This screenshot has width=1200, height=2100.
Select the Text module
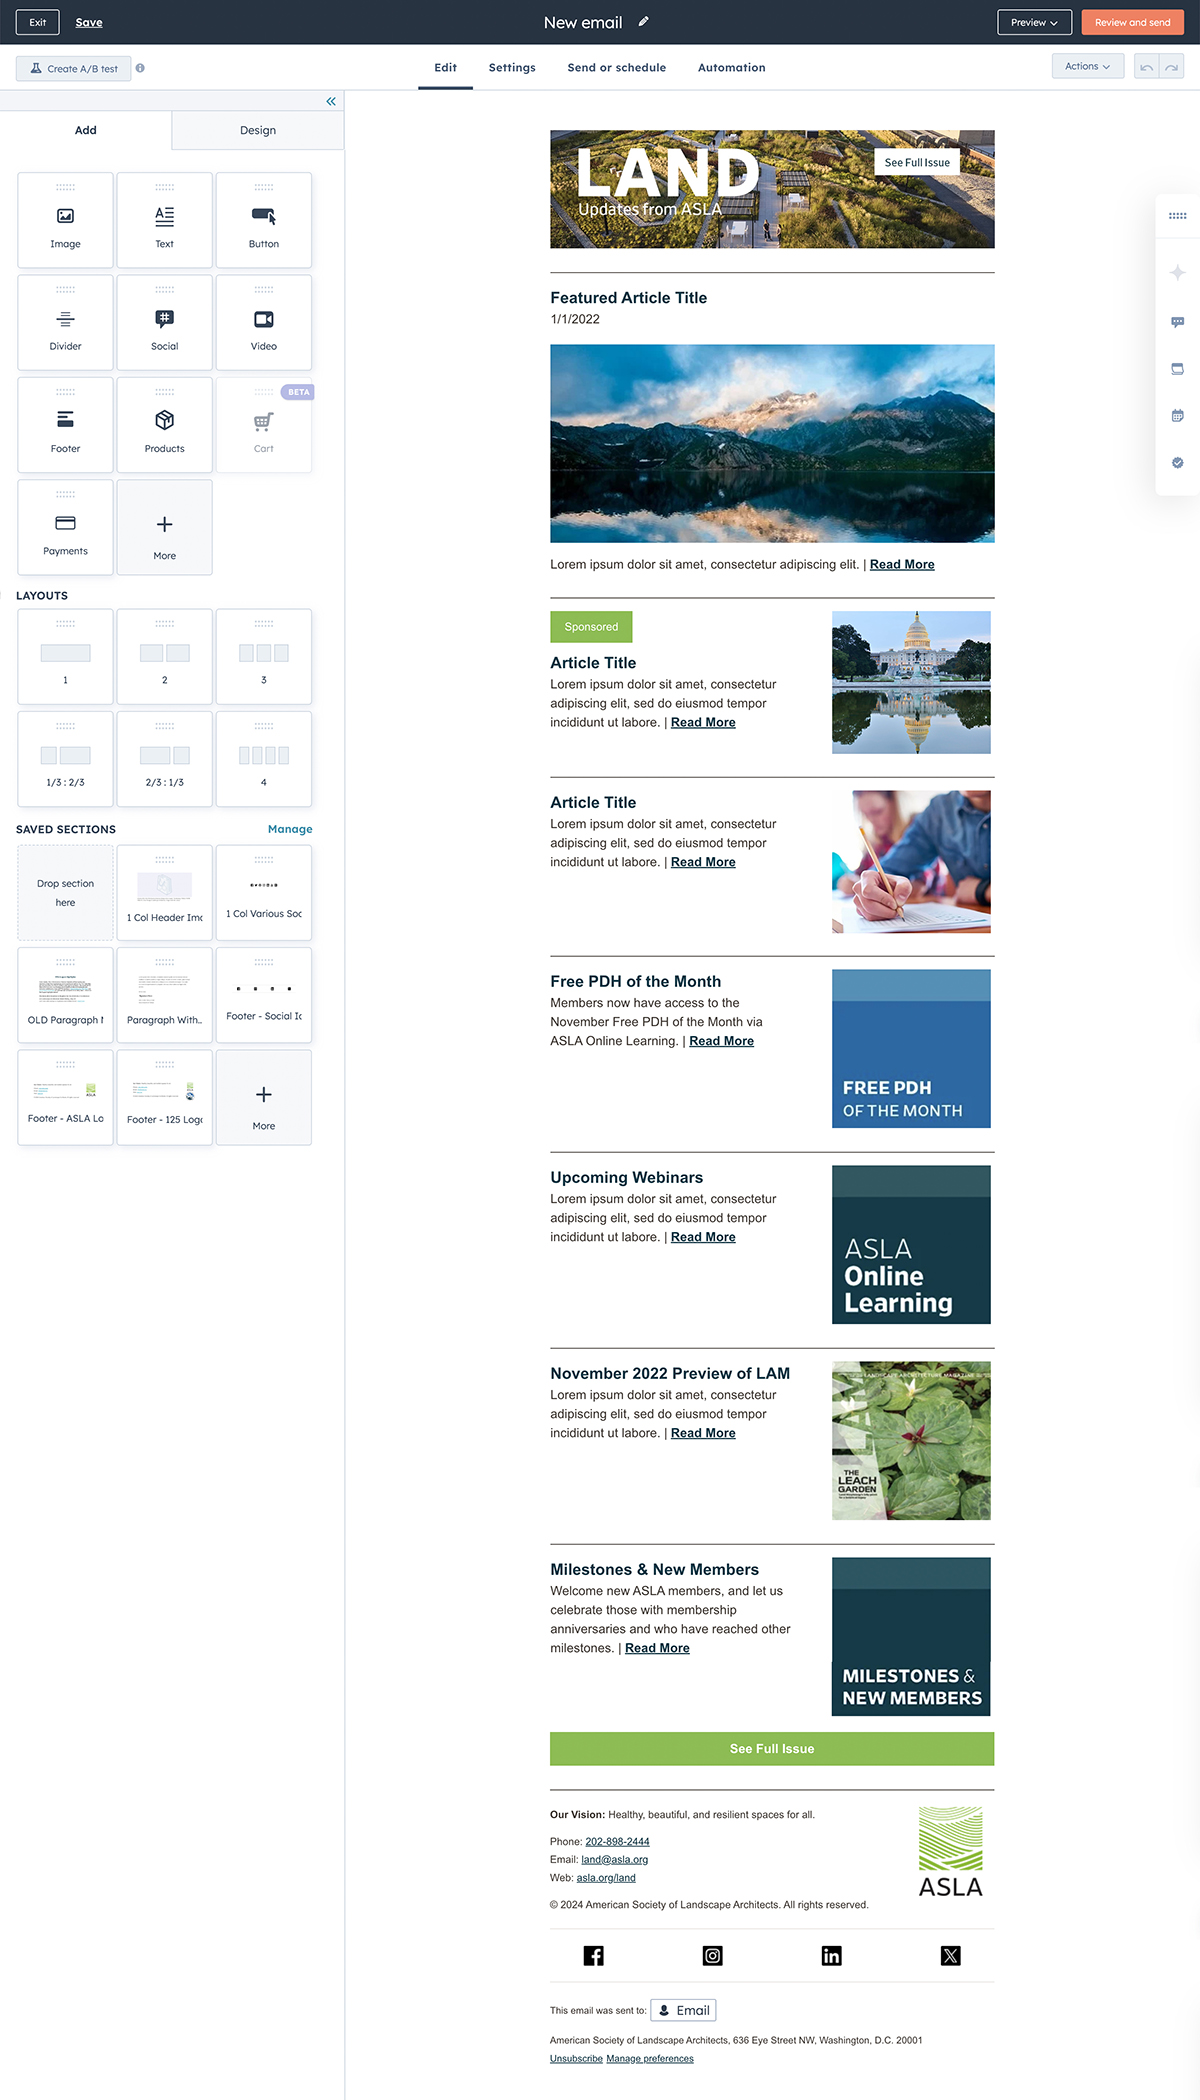tap(164, 220)
